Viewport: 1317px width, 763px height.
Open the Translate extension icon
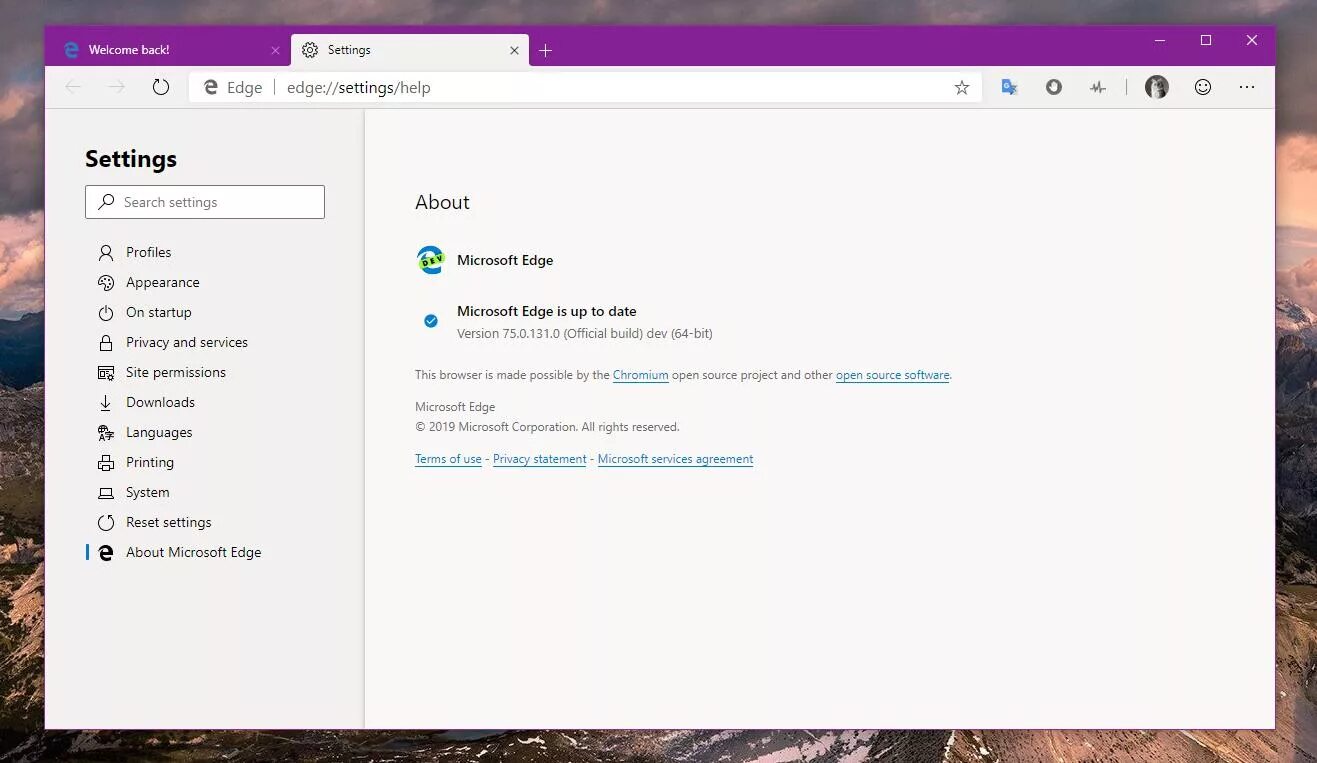pyautogui.click(x=1010, y=87)
